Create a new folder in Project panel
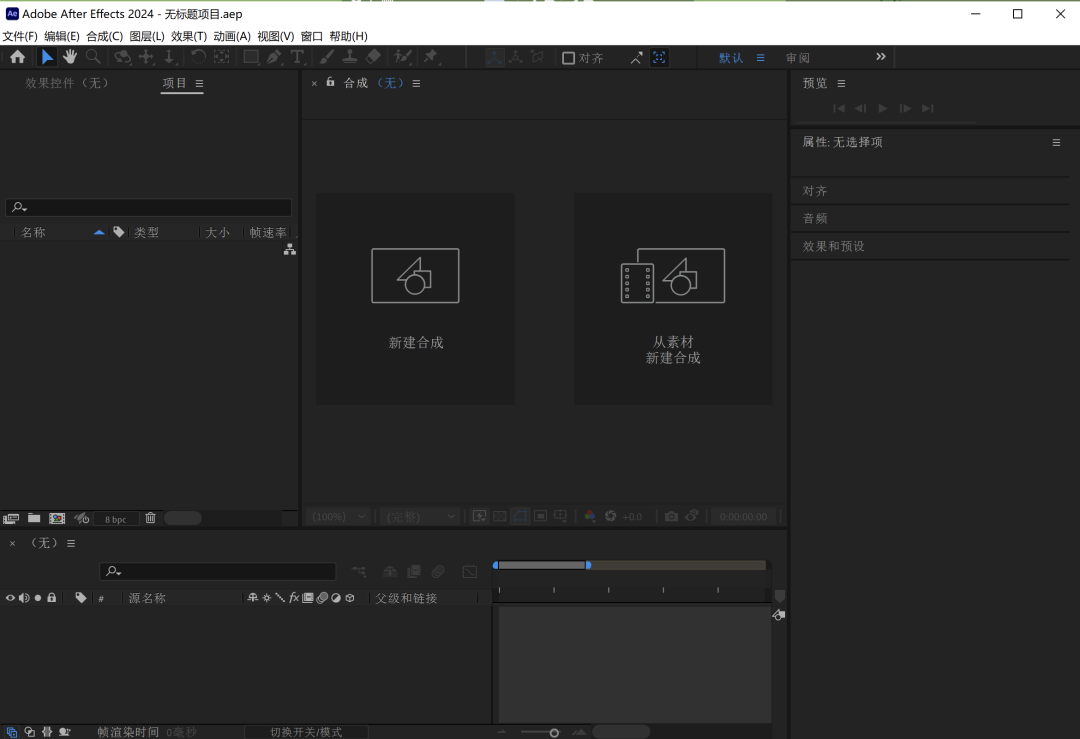The width and height of the screenshot is (1080, 739). point(34,518)
